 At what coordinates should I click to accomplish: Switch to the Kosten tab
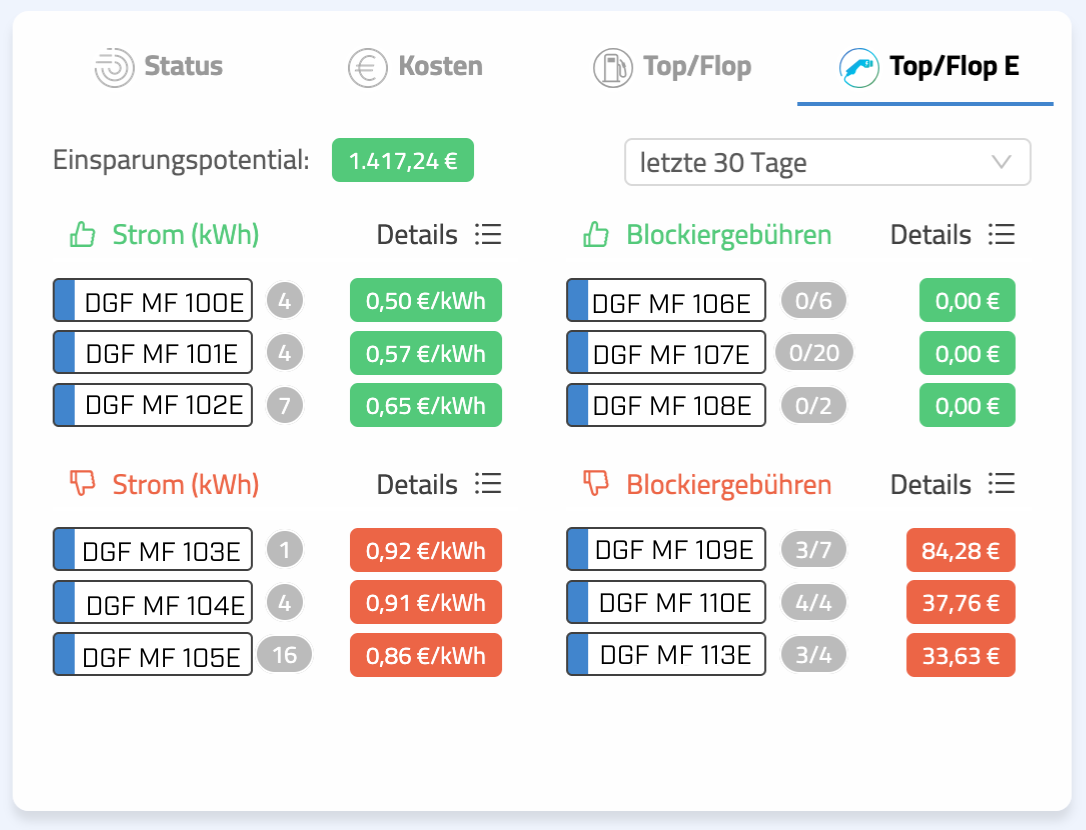click(x=440, y=68)
